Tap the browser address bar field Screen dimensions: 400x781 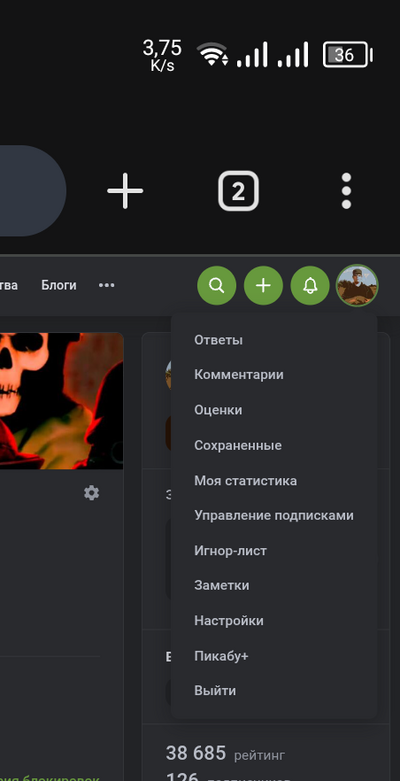(x=33, y=191)
